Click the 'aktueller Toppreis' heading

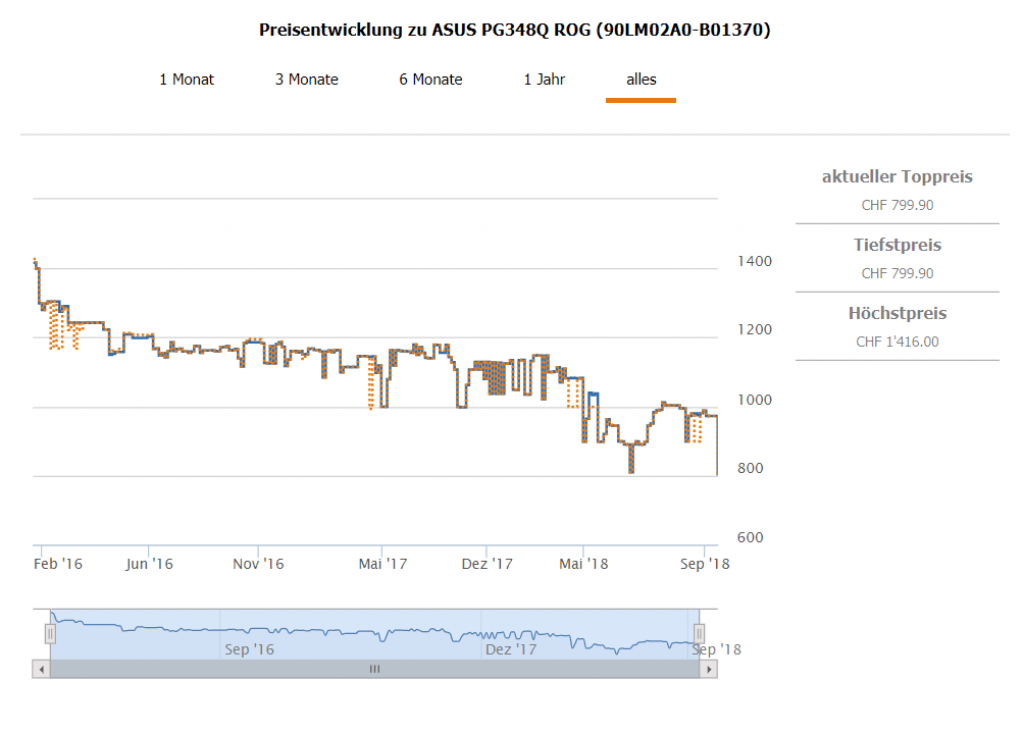tap(897, 177)
